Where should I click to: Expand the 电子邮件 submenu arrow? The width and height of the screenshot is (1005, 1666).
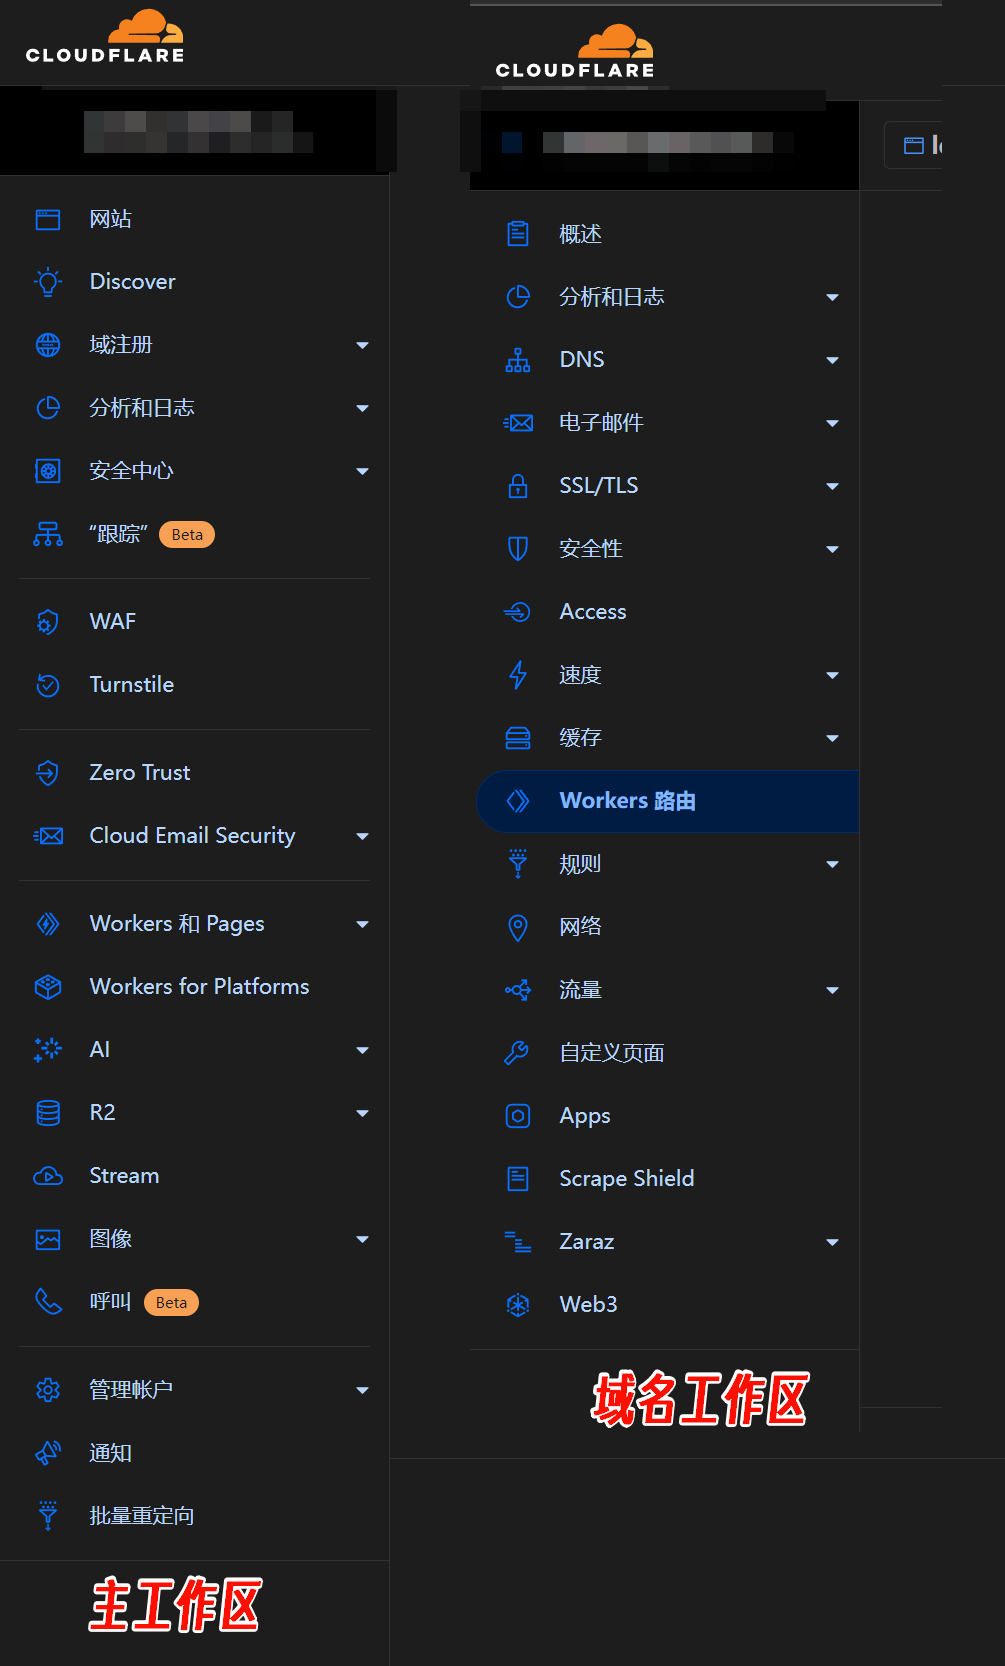(833, 423)
